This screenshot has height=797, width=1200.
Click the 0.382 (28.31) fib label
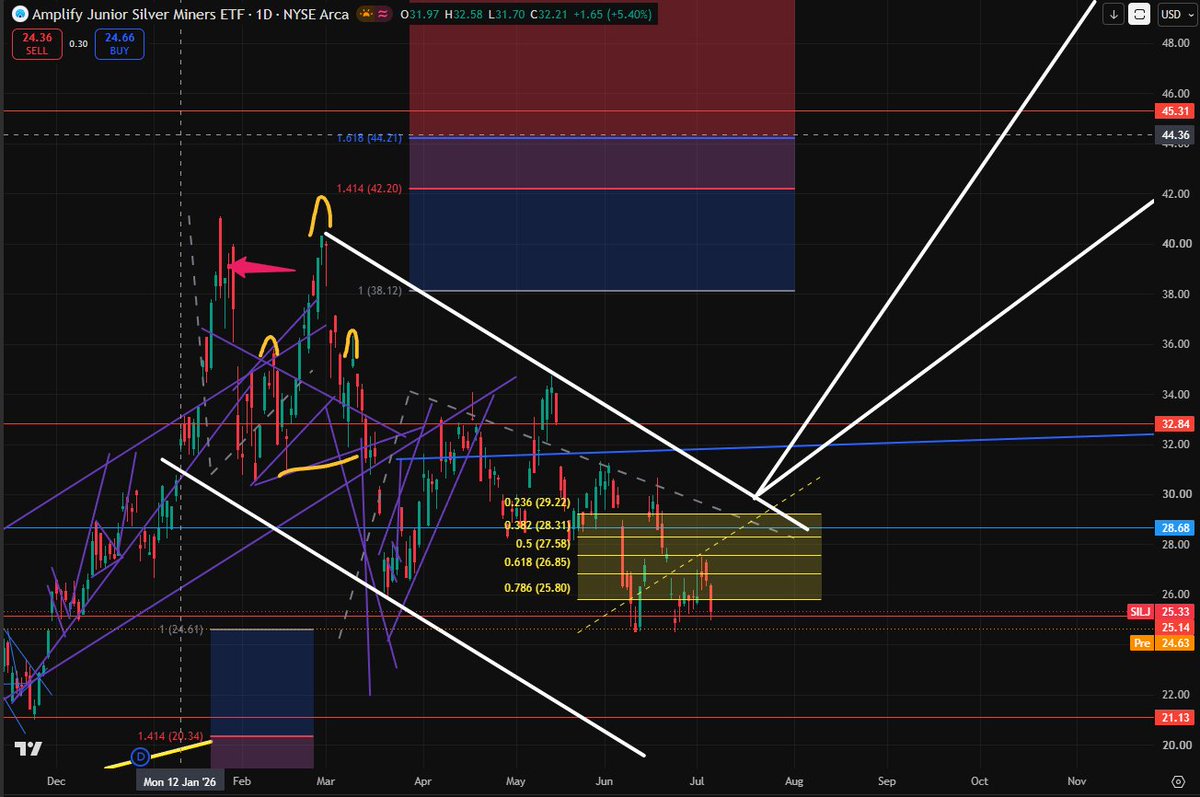click(535, 523)
